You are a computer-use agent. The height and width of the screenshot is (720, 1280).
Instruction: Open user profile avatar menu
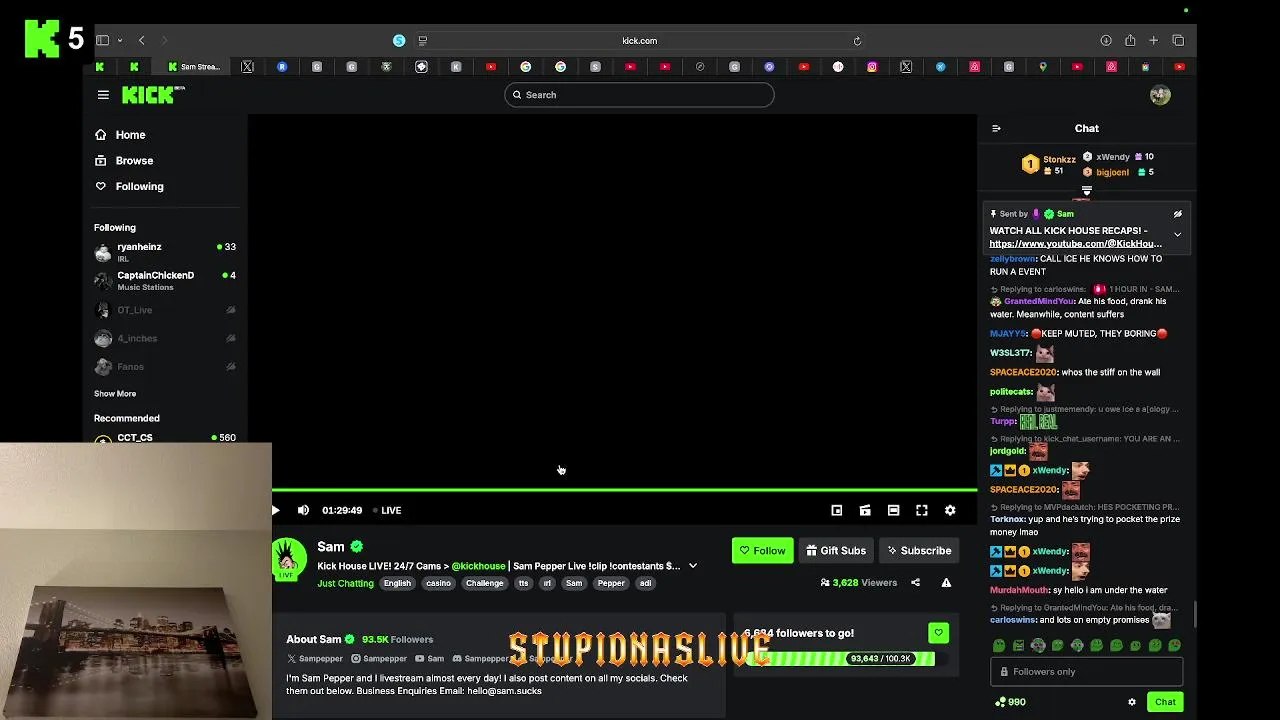1160,95
